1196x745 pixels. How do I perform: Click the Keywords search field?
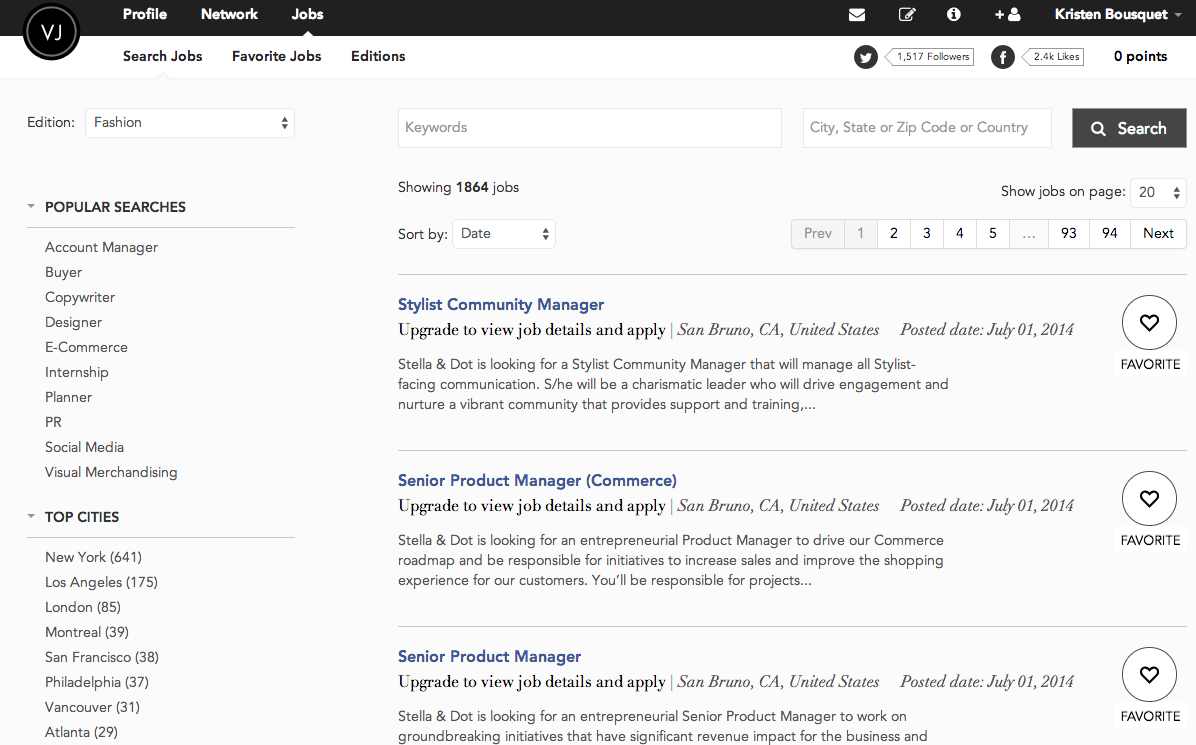pos(589,128)
